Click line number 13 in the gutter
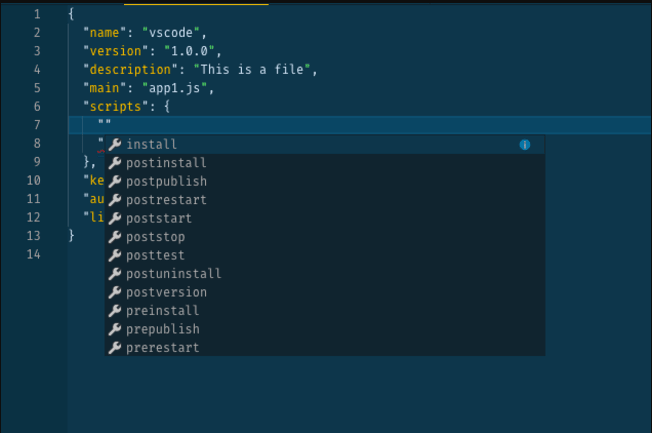Screen dimensions: 652x433 (34, 236)
